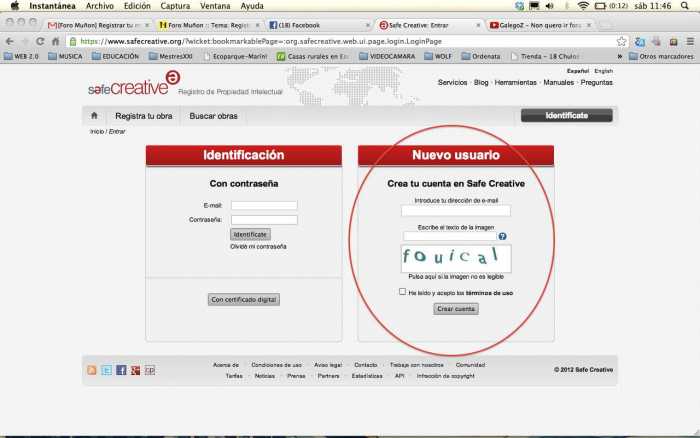Open the Ventana menu

click(x=215, y=6)
